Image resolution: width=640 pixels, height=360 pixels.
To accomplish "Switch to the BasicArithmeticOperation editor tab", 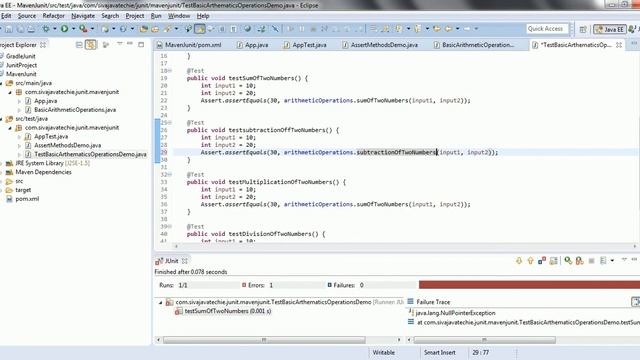I will (x=474, y=45).
